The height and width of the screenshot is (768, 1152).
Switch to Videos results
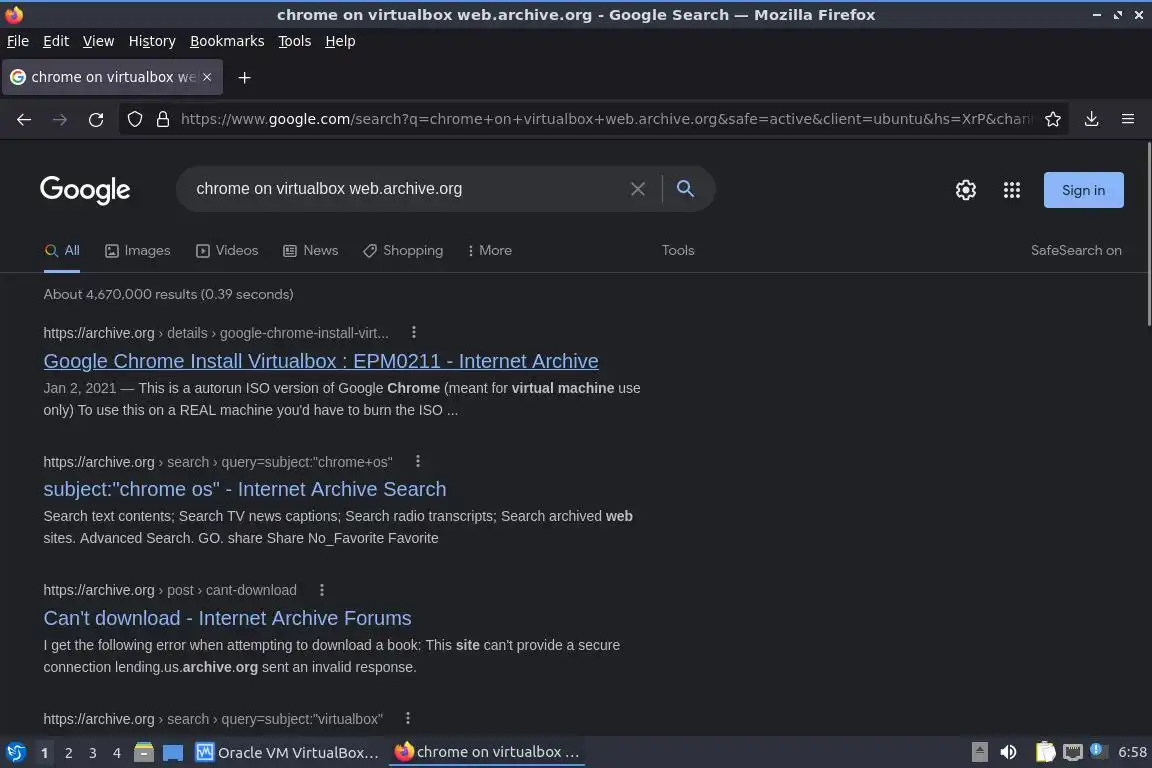pyautogui.click(x=227, y=251)
